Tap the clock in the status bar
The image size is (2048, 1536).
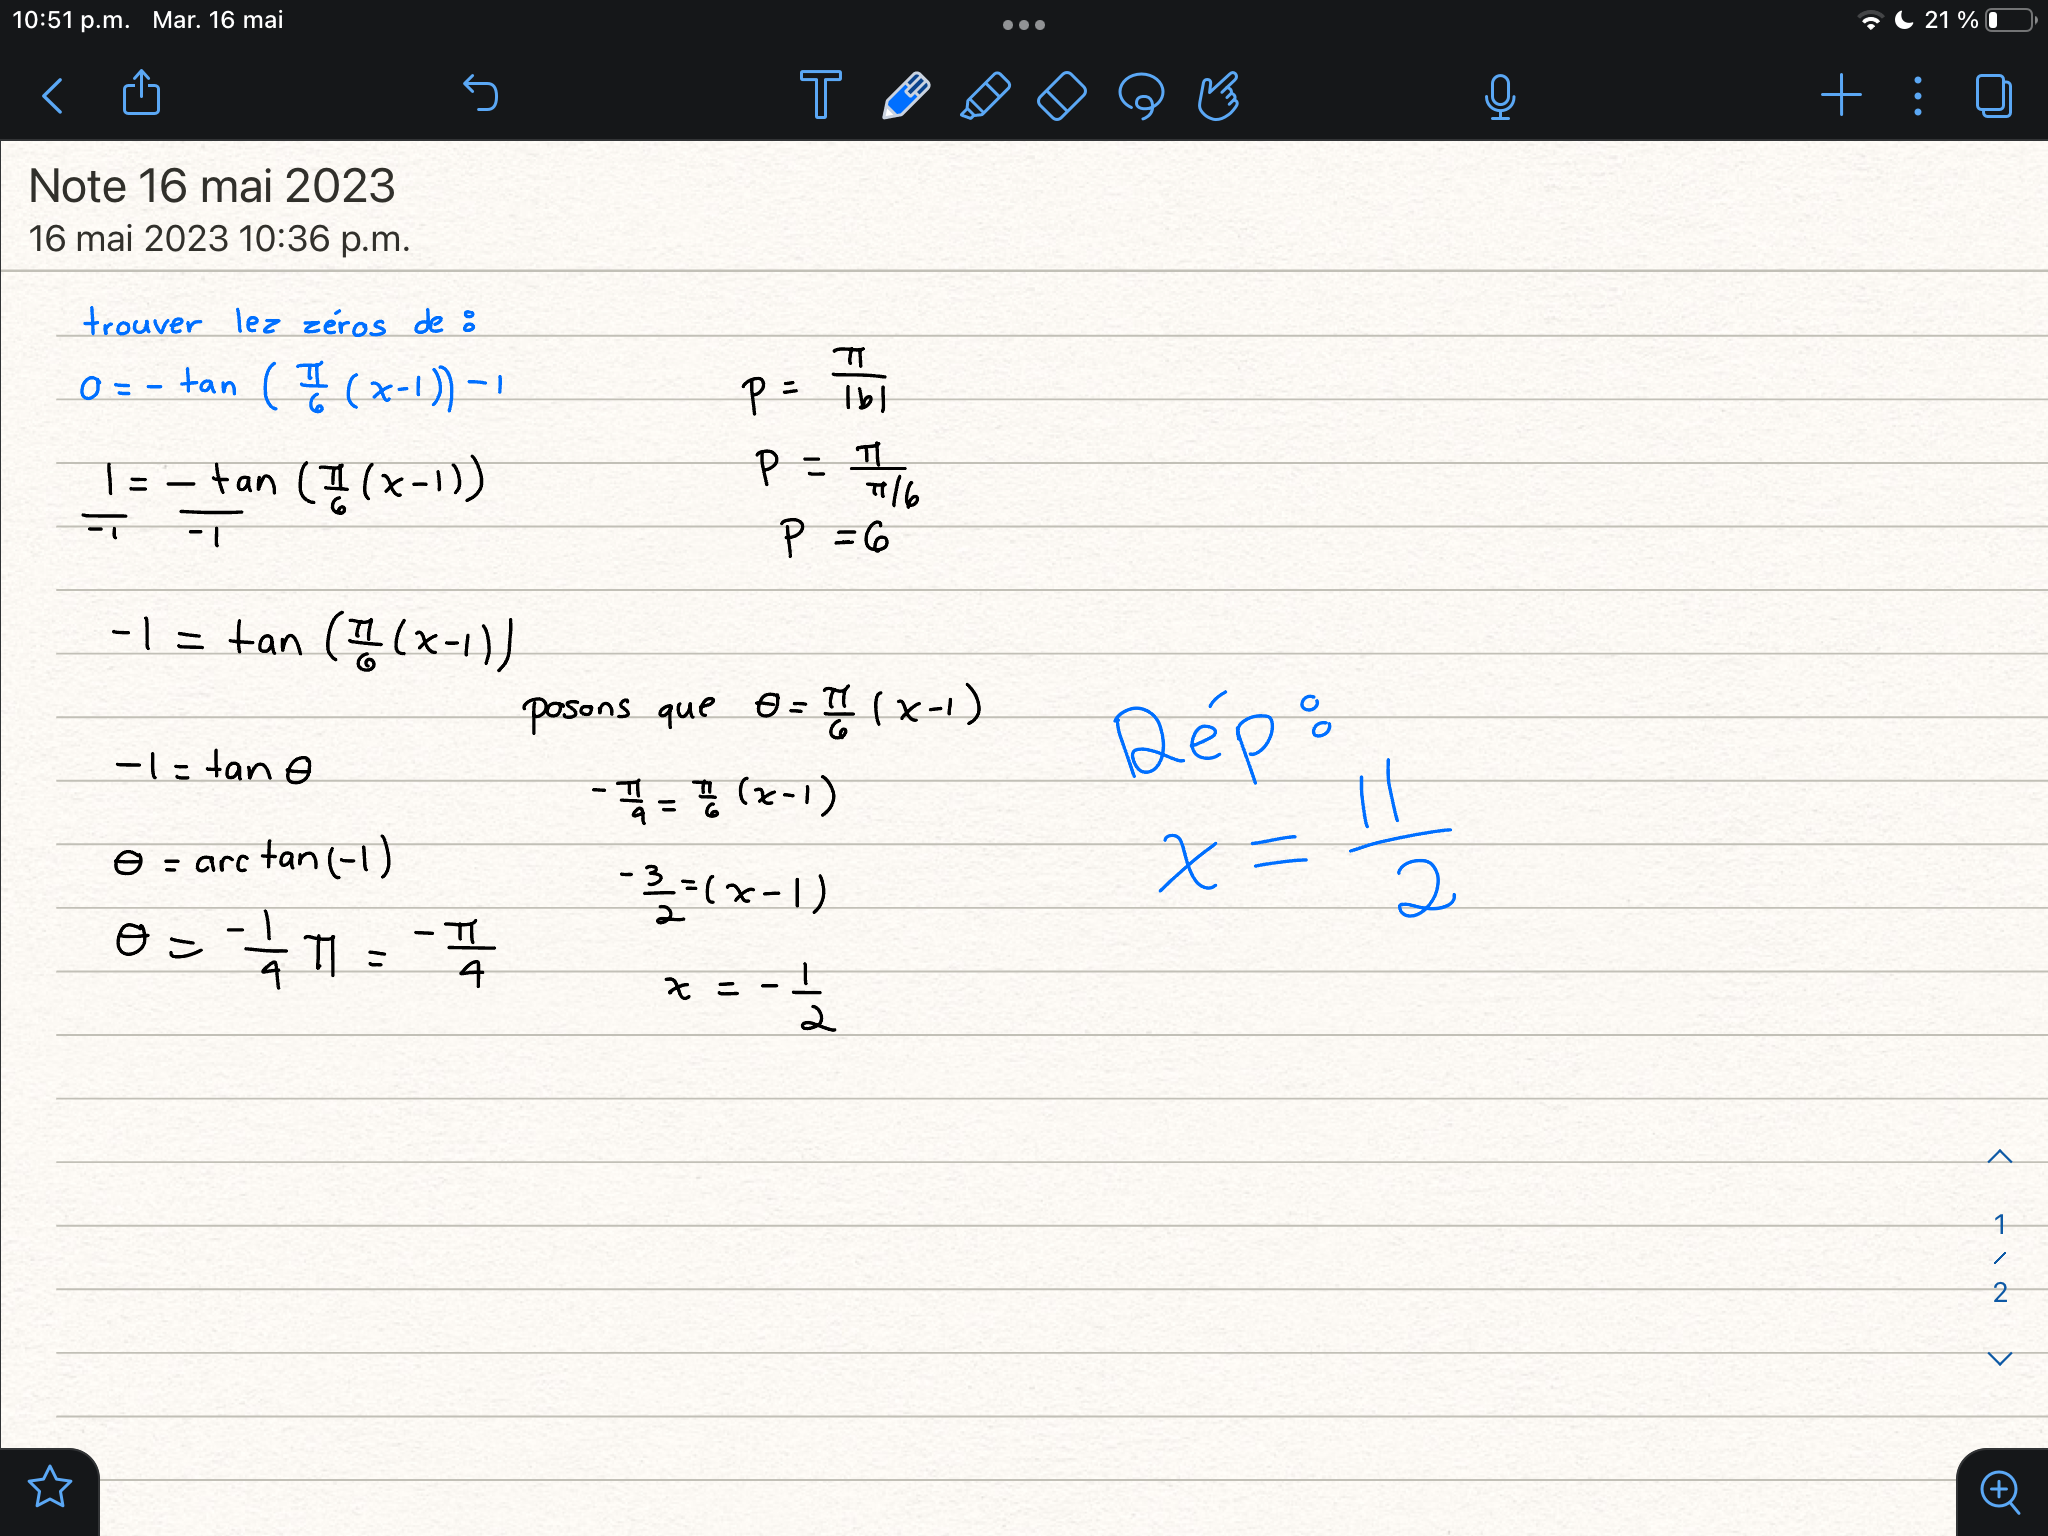[74, 19]
